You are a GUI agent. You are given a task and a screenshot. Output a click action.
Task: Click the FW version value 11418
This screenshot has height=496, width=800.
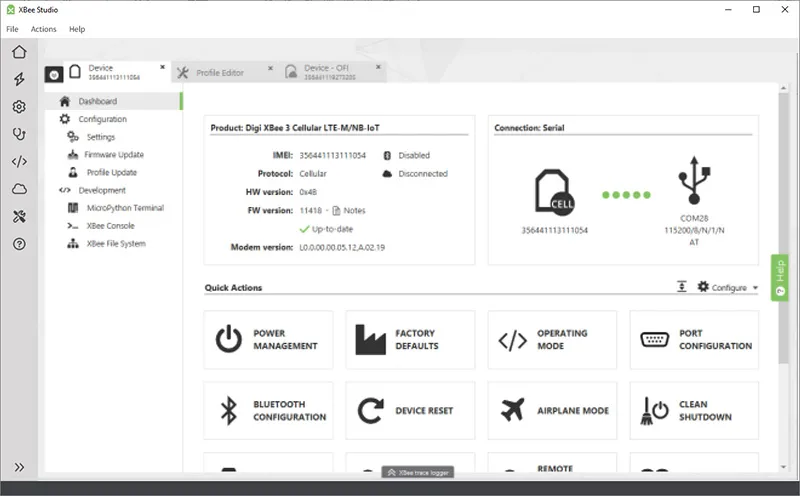[311, 210]
